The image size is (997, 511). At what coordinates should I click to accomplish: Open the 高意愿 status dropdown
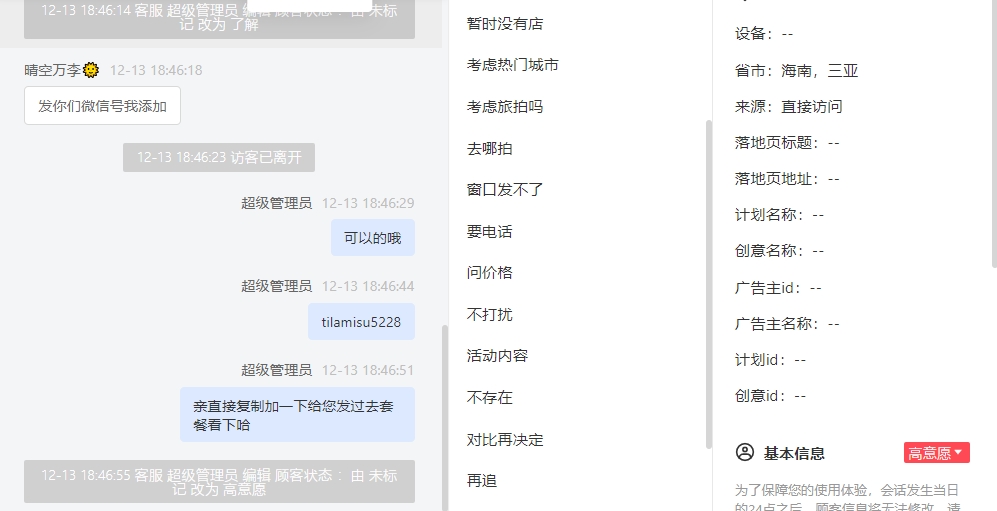click(x=937, y=453)
